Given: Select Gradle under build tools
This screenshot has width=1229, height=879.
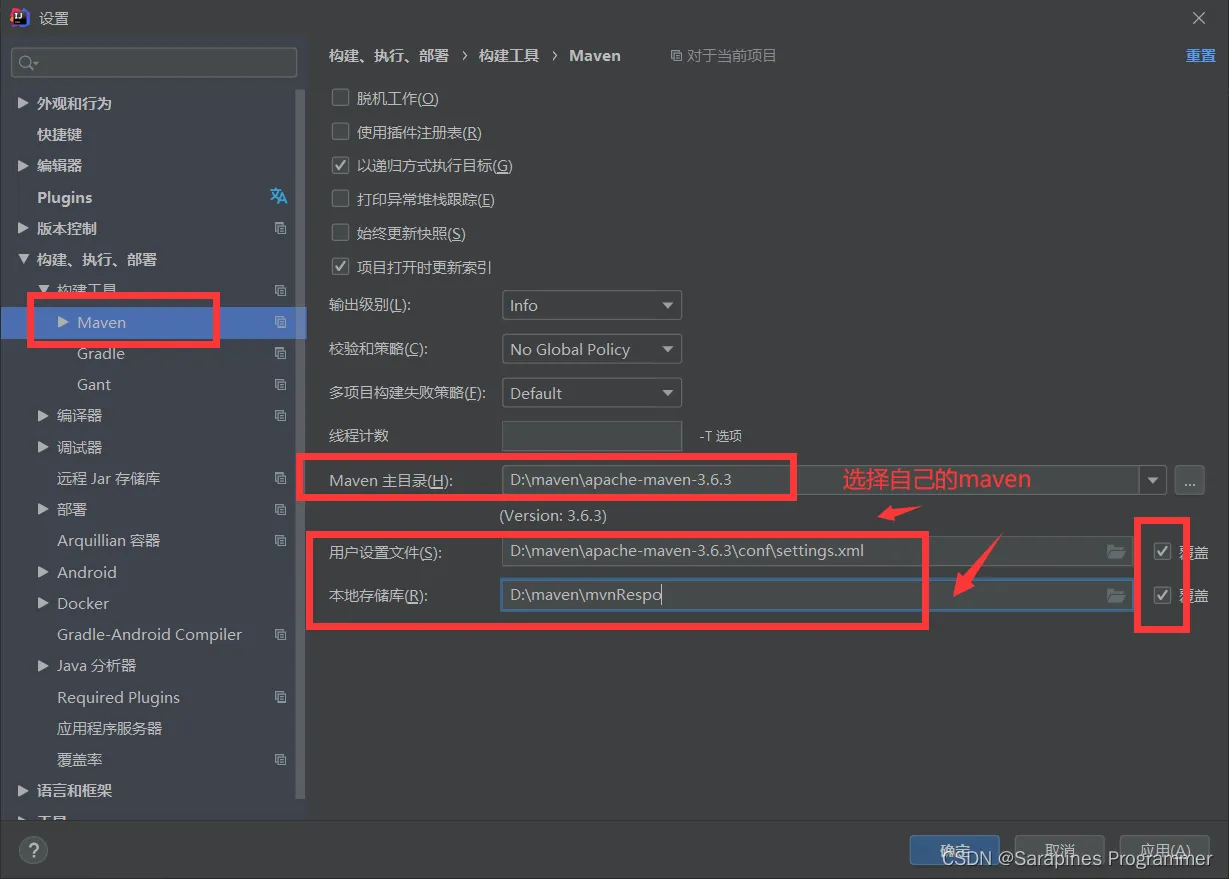Looking at the screenshot, I should (101, 353).
